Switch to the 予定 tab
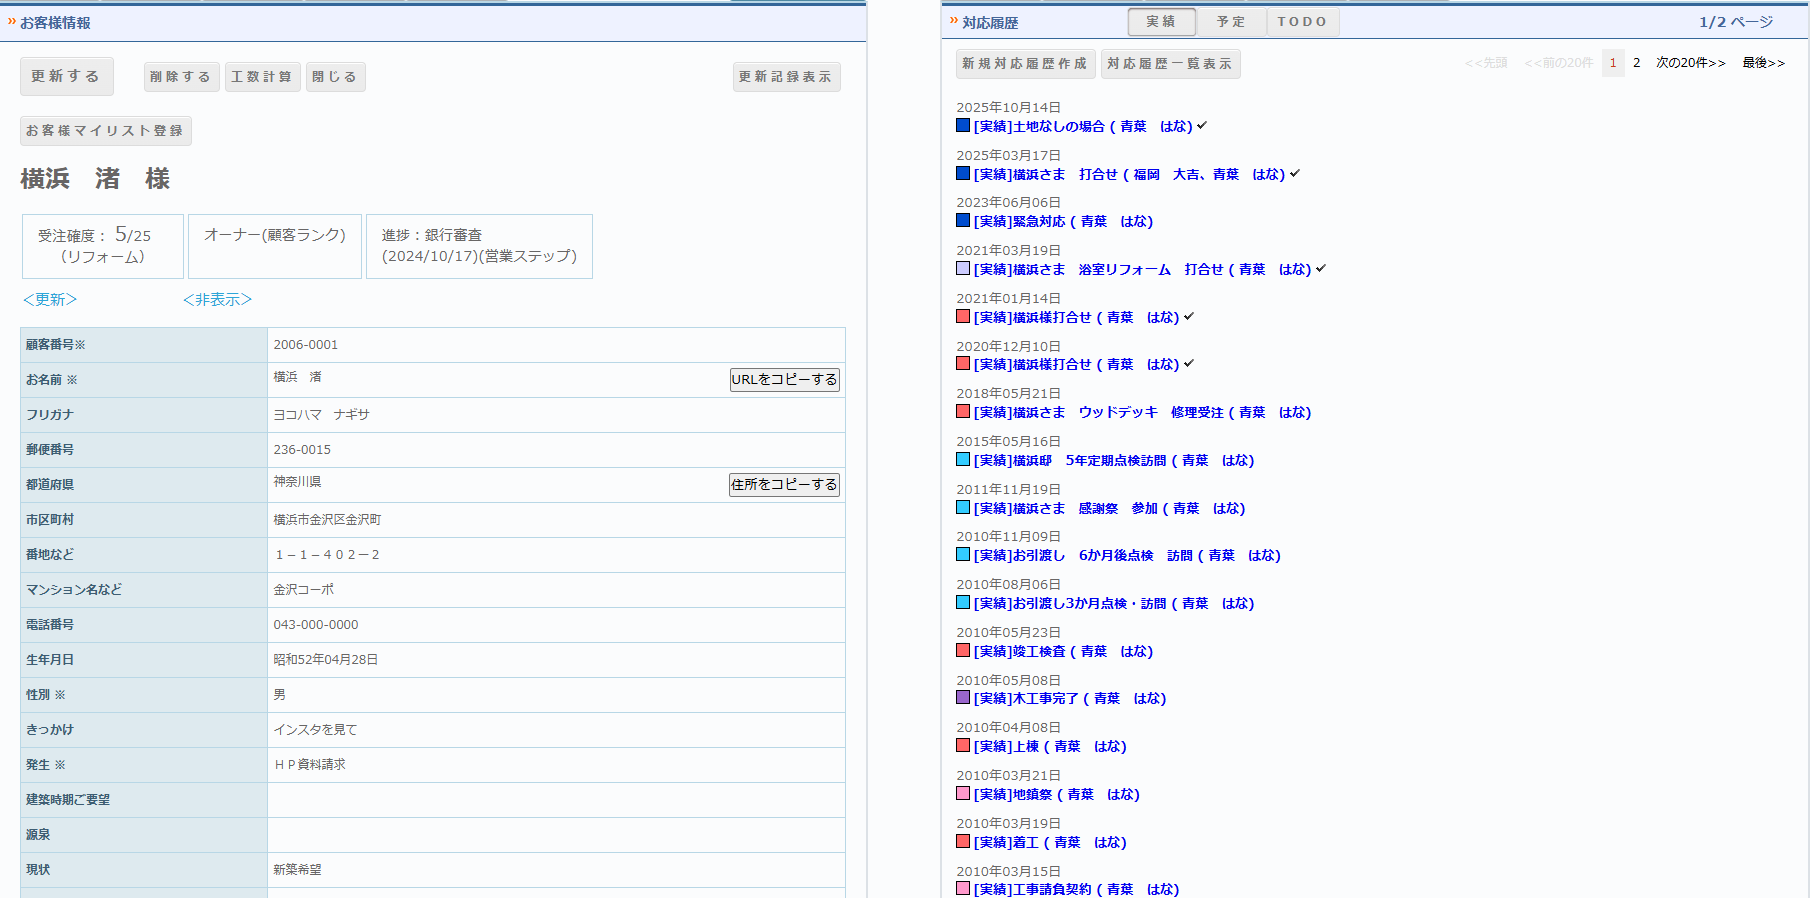 [x=1231, y=22]
